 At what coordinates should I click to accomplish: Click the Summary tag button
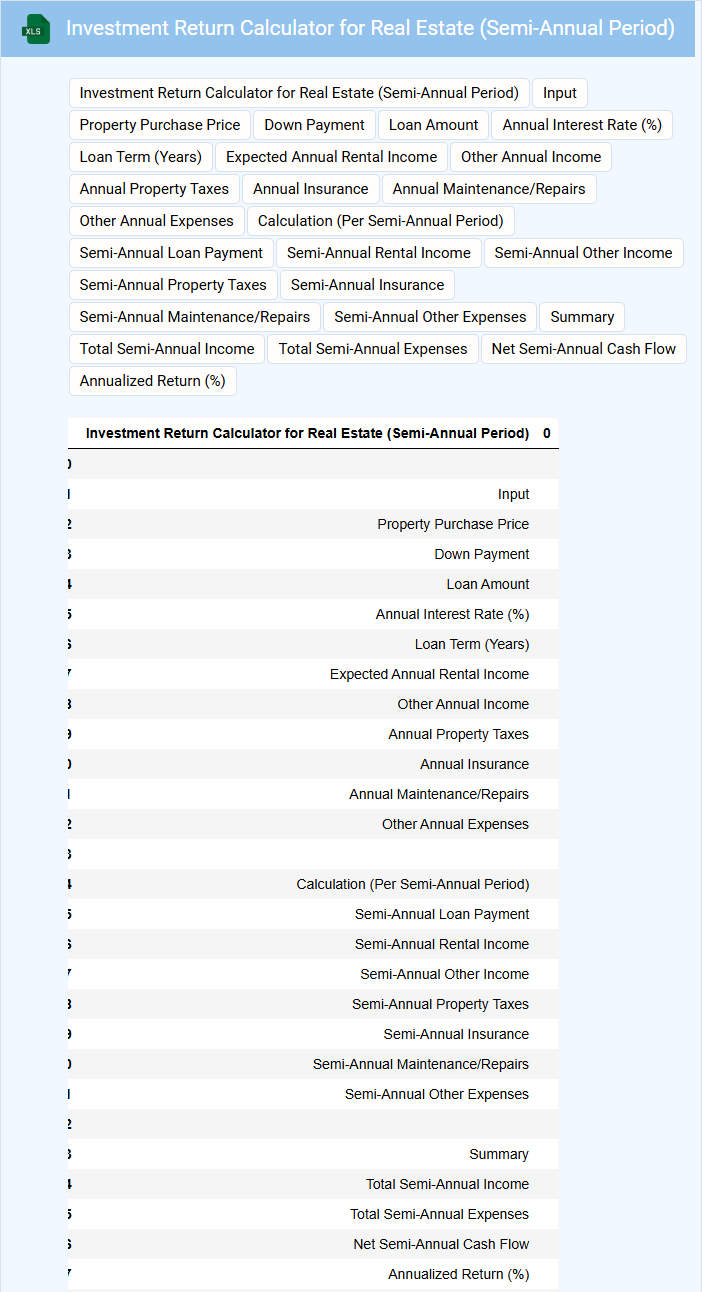[x=582, y=317]
